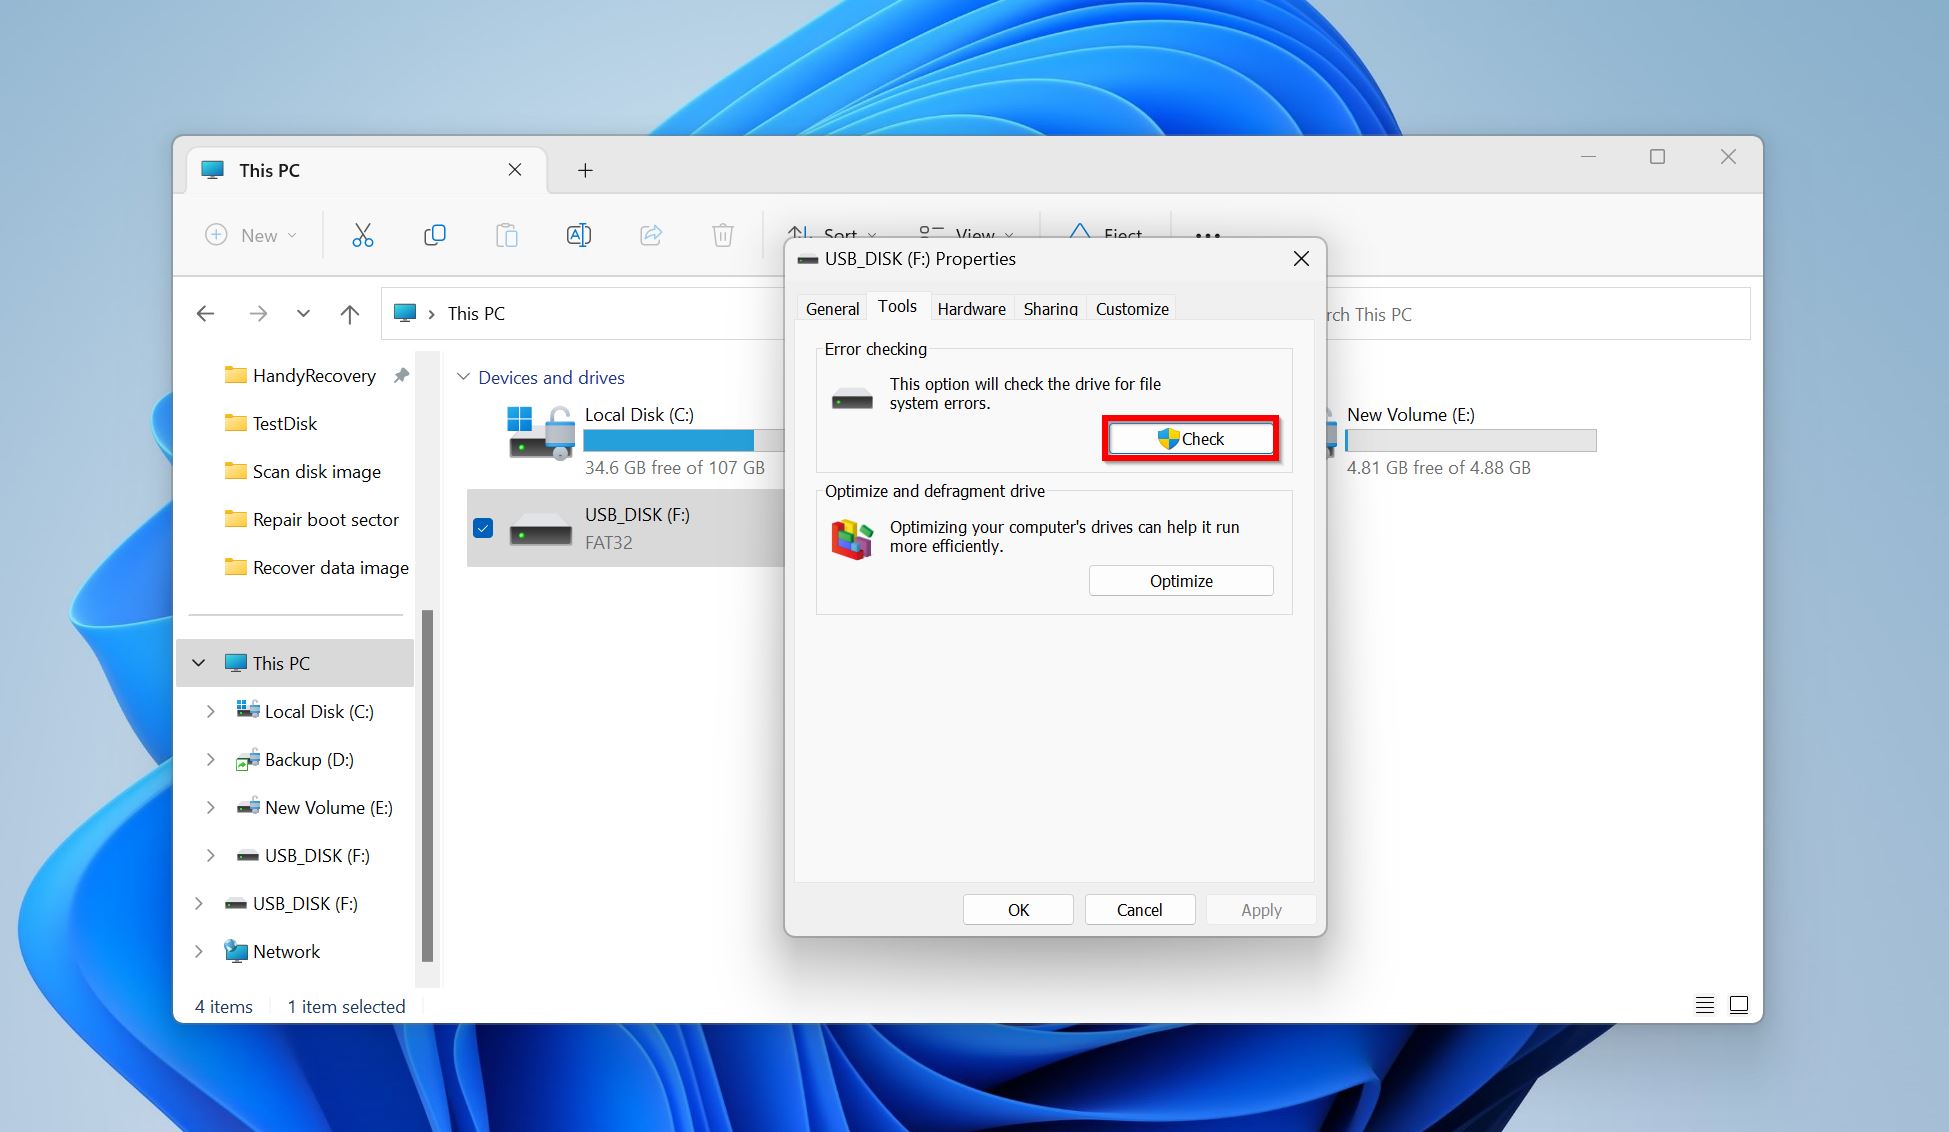Image resolution: width=1949 pixels, height=1132 pixels.
Task: Expand Local Disk C: in sidebar
Action: tap(207, 710)
